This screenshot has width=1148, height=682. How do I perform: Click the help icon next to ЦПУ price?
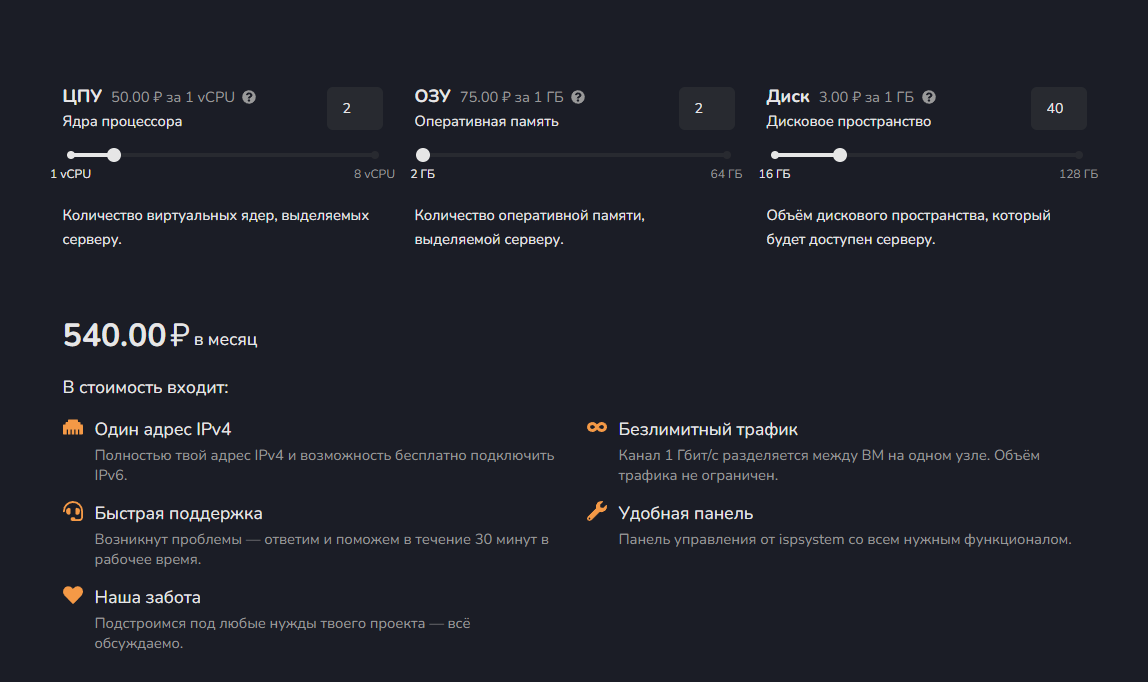[249, 97]
